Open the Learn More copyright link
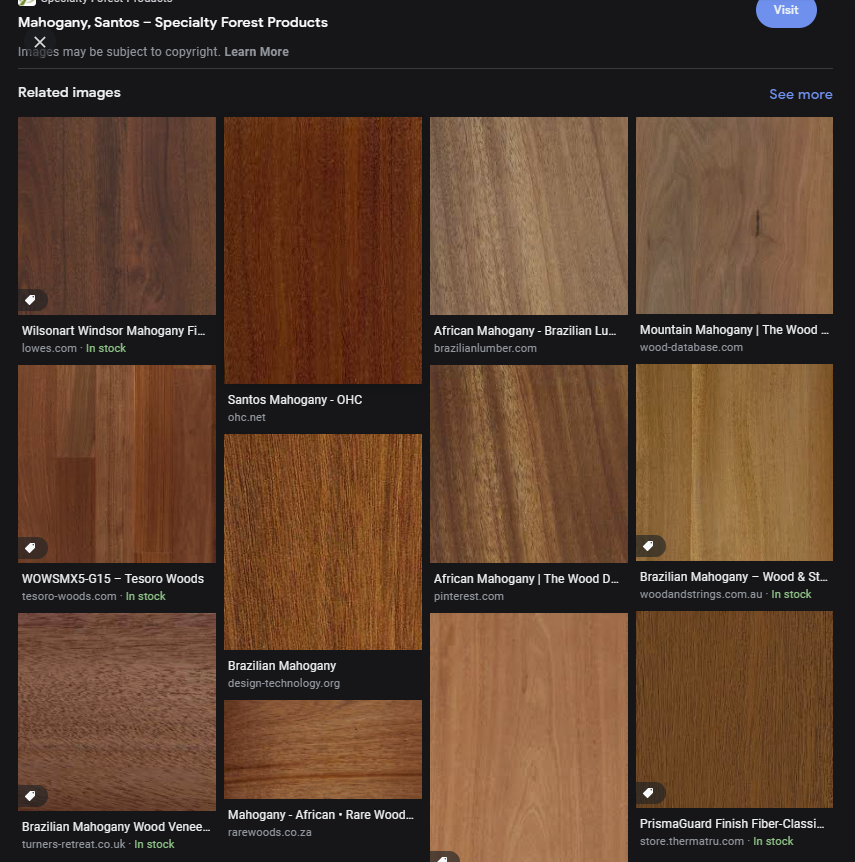Screen dimensions: 855x862 point(256,52)
